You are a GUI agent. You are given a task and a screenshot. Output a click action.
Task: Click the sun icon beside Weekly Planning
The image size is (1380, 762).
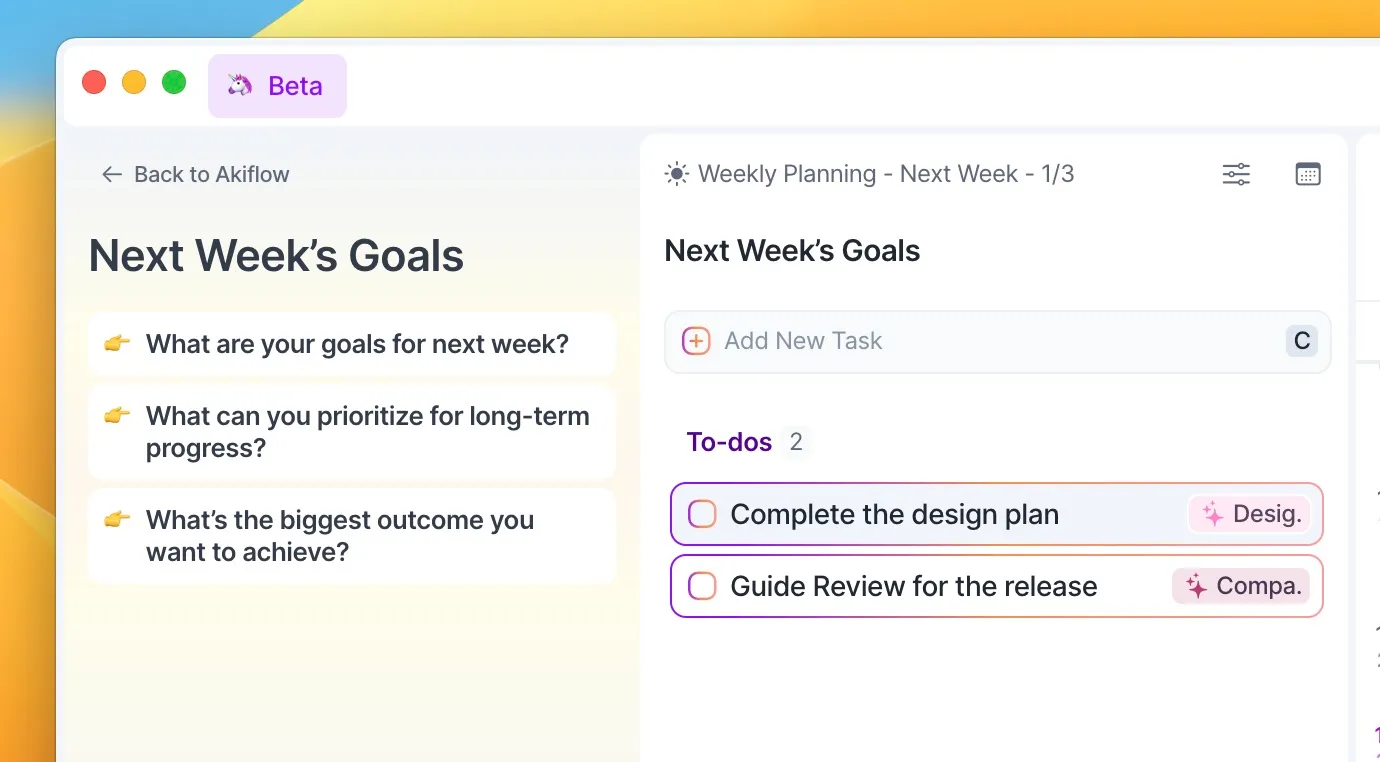point(677,174)
